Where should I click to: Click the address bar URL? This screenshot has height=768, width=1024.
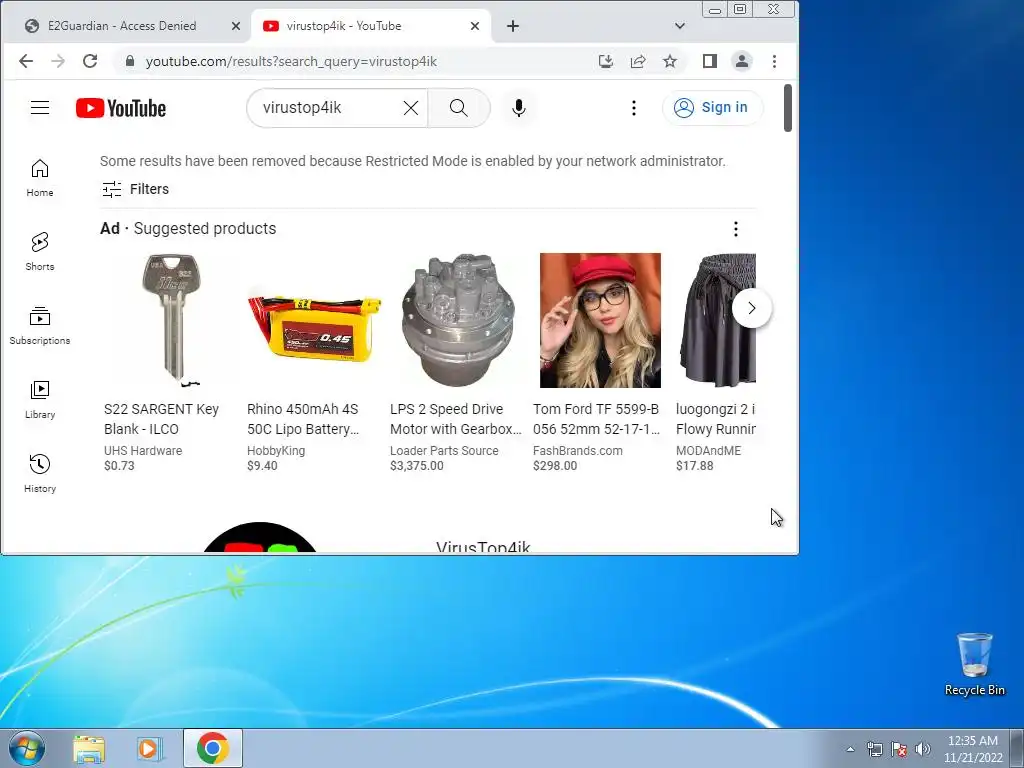291,61
